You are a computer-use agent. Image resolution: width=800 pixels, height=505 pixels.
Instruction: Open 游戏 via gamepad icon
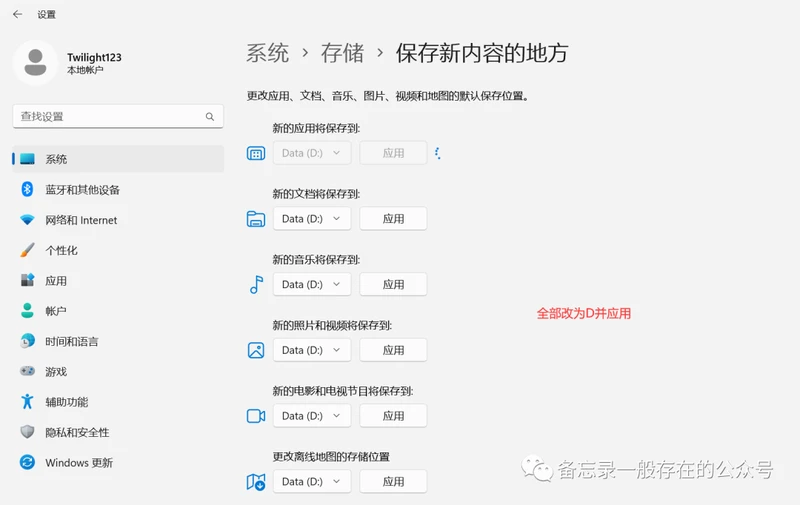[x=27, y=371]
